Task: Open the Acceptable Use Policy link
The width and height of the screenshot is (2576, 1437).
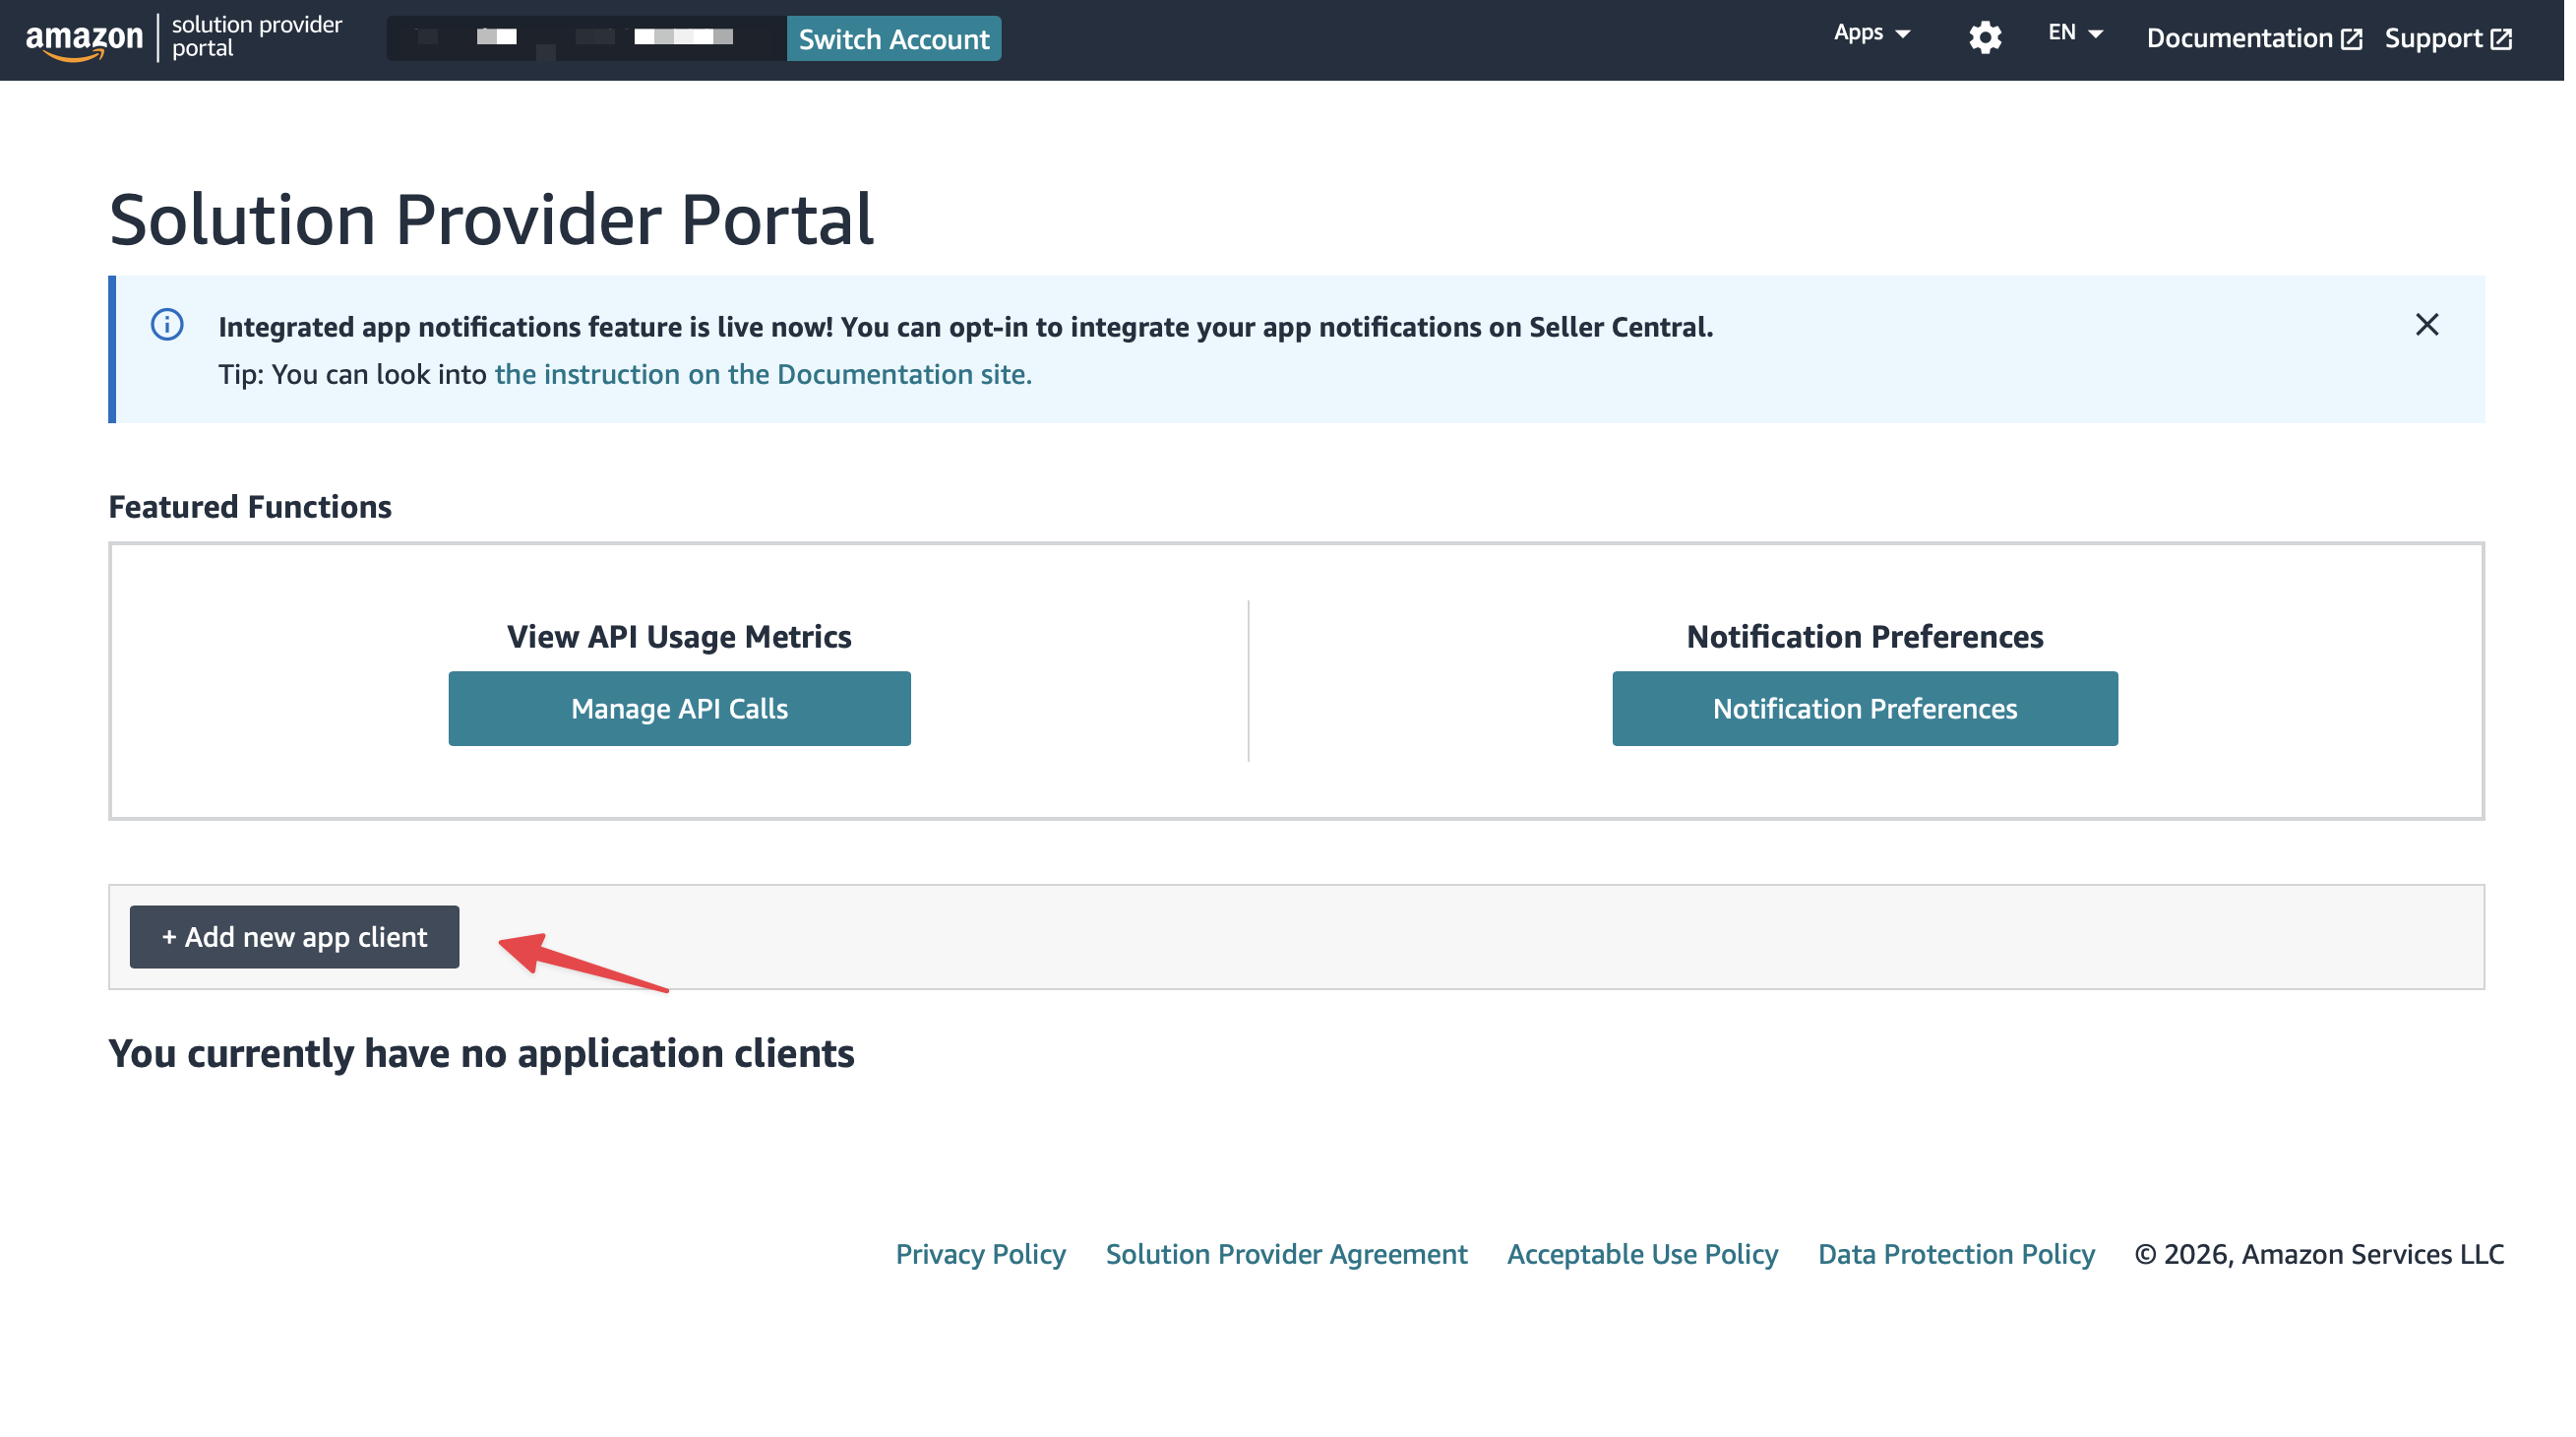Action: tap(1642, 1254)
